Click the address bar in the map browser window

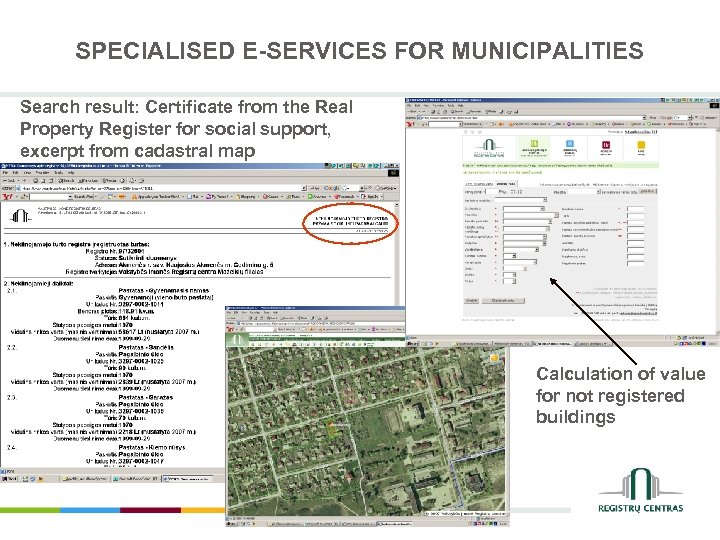pyautogui.click(x=321, y=324)
